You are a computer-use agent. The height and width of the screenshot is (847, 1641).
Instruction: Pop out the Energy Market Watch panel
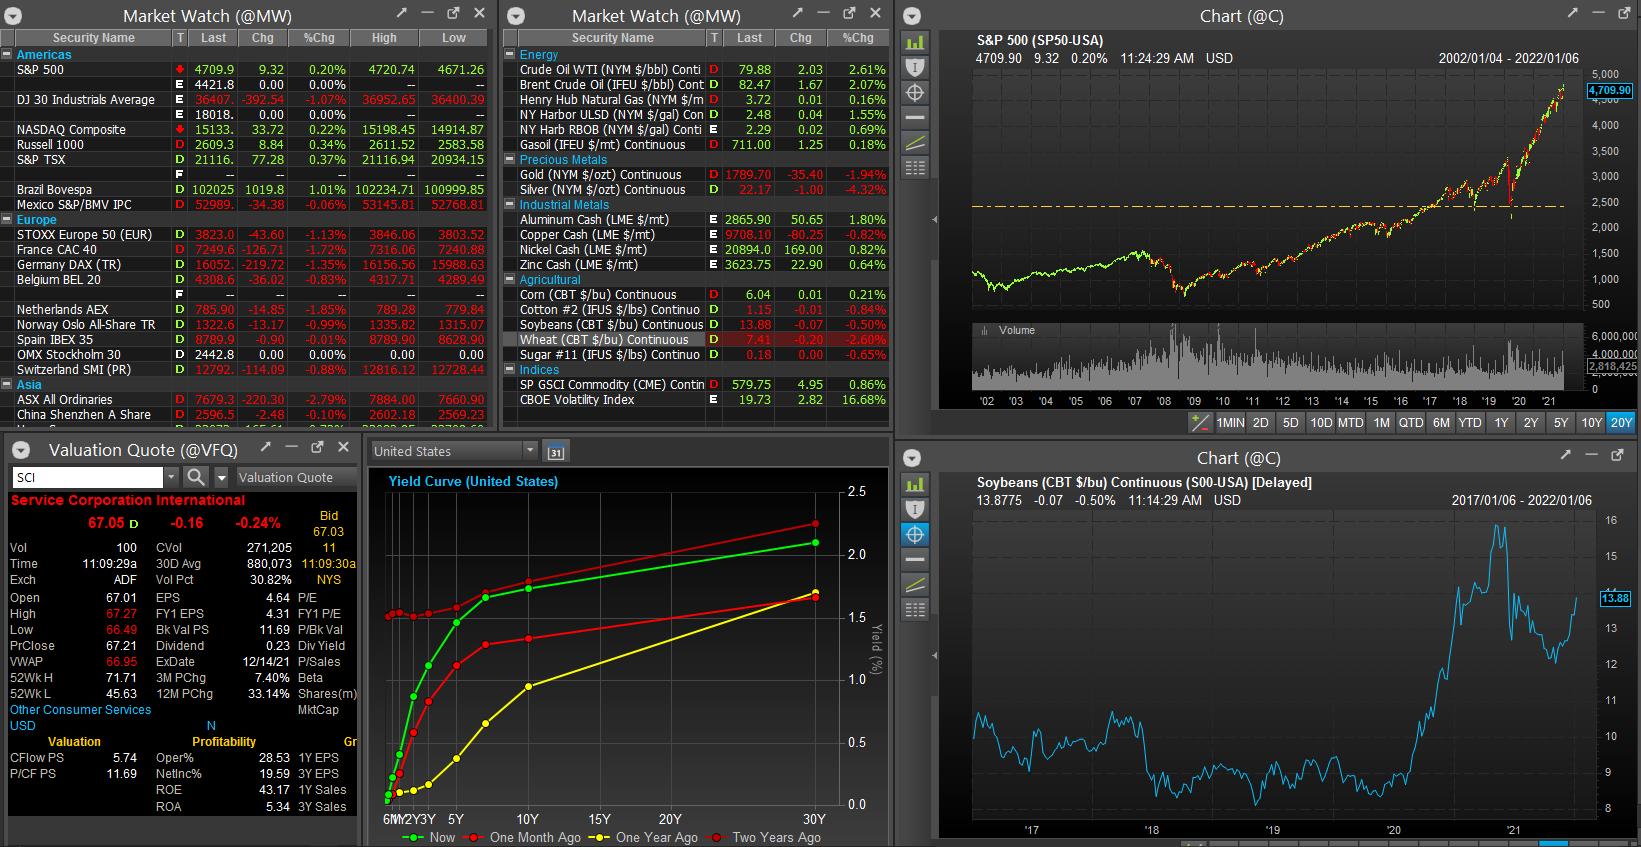pyautogui.click(x=849, y=13)
